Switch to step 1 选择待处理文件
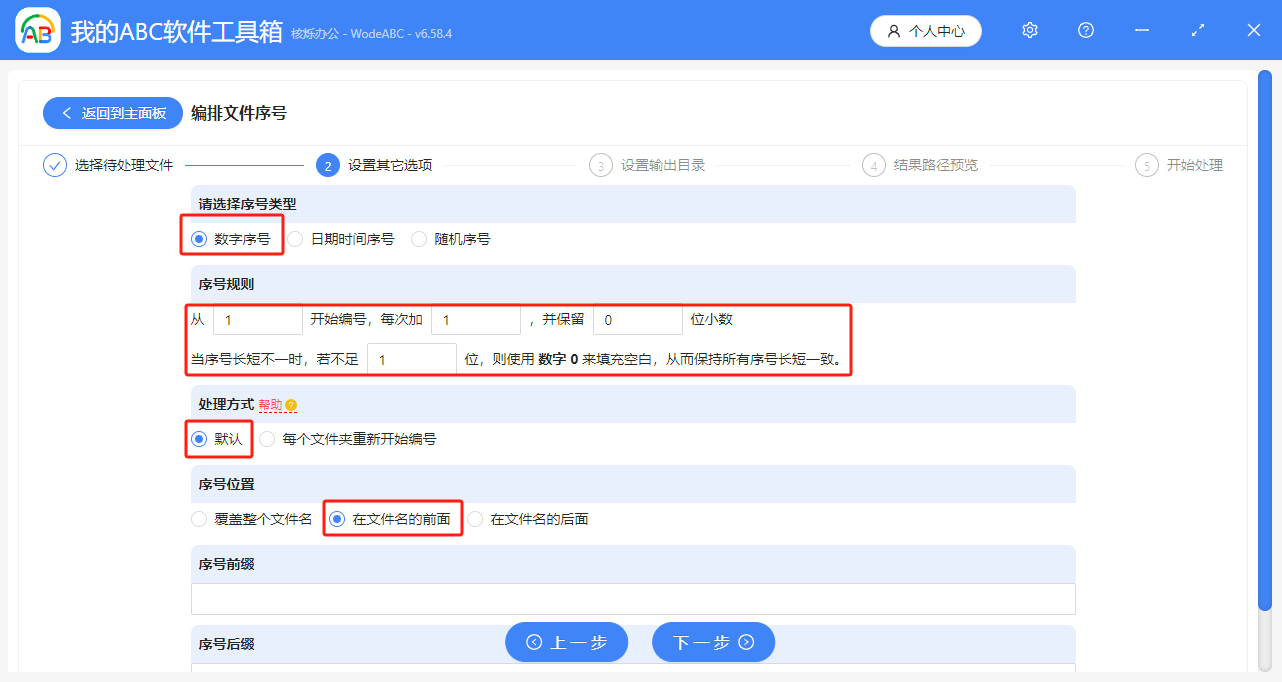1282x682 pixels. coord(55,165)
